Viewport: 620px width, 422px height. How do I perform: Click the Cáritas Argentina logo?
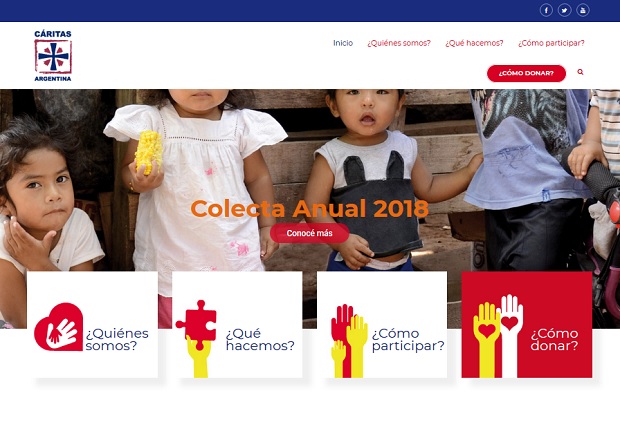[x=53, y=56]
